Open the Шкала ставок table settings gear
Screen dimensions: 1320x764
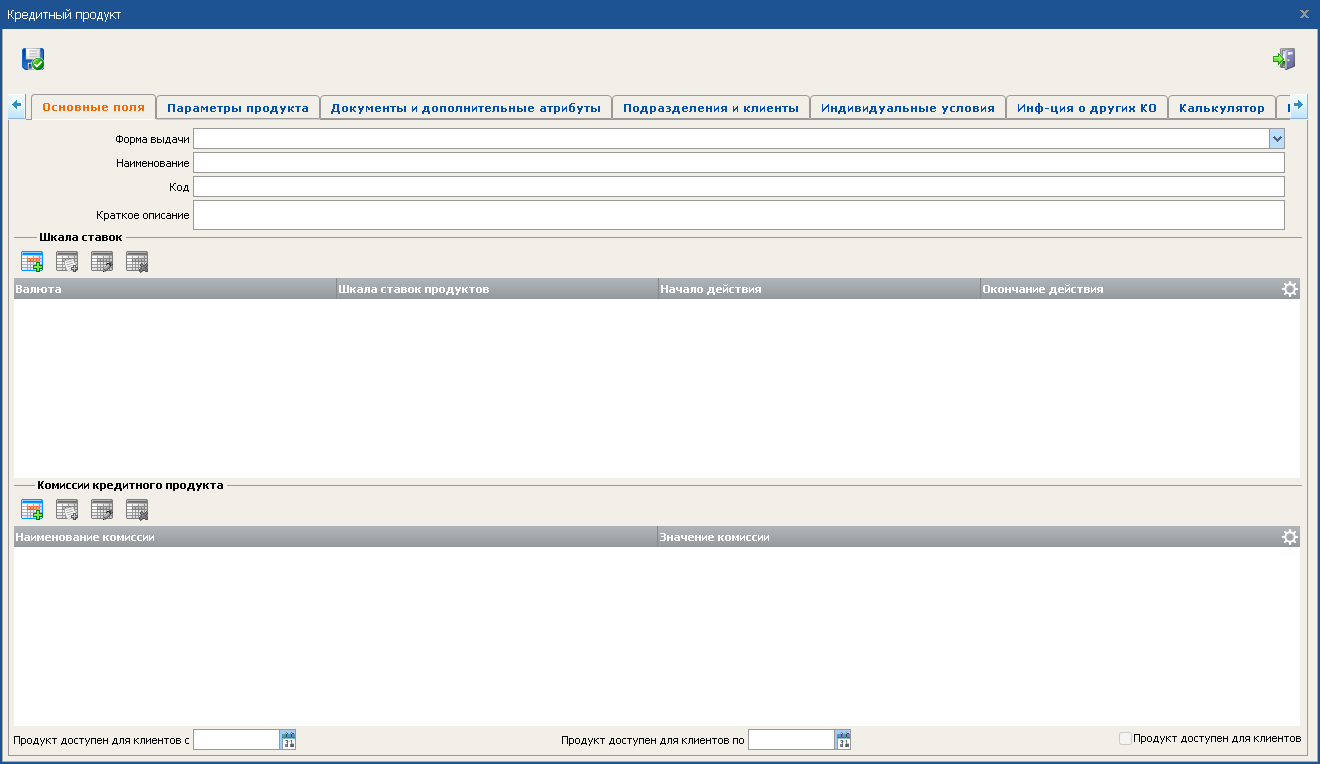[1290, 289]
